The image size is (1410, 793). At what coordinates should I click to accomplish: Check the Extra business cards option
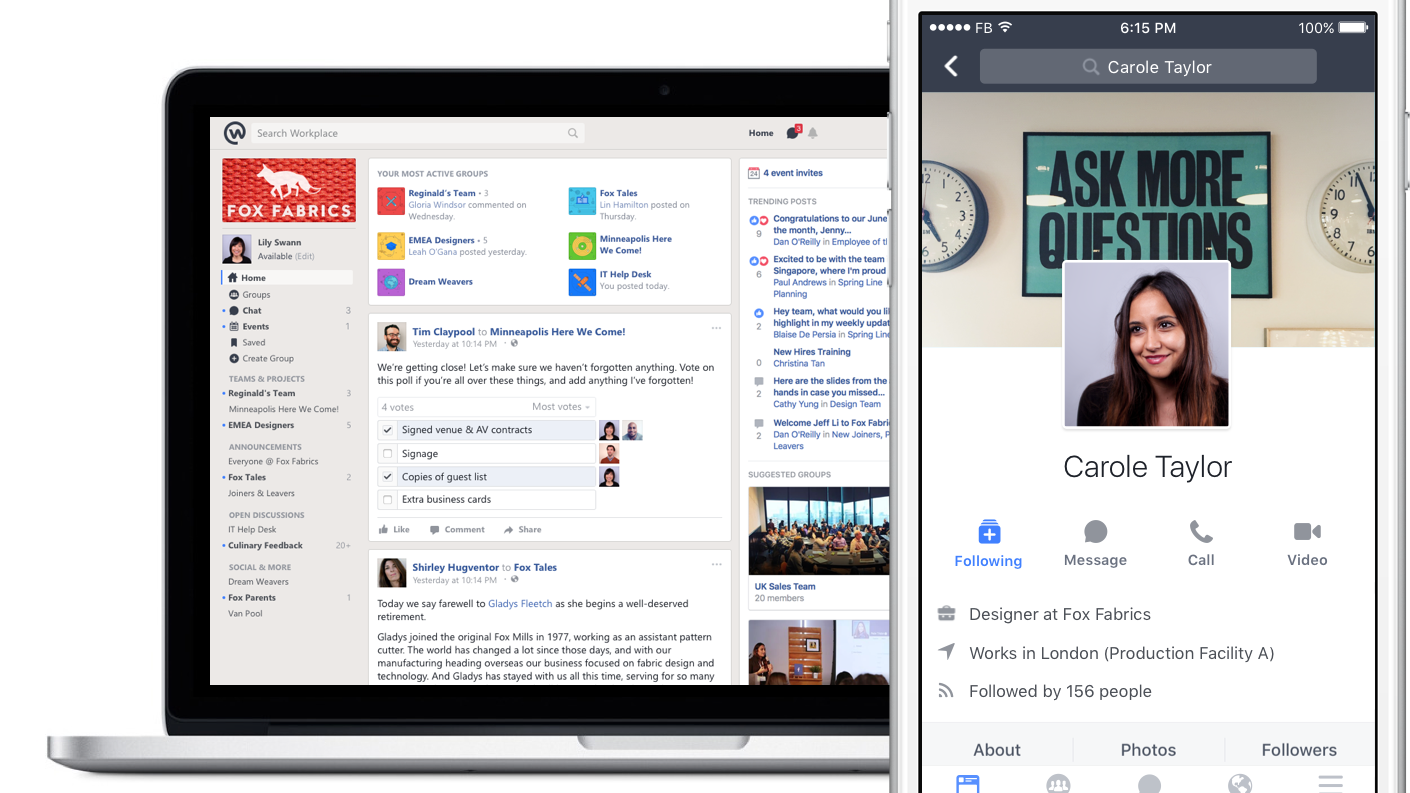pyautogui.click(x=388, y=500)
